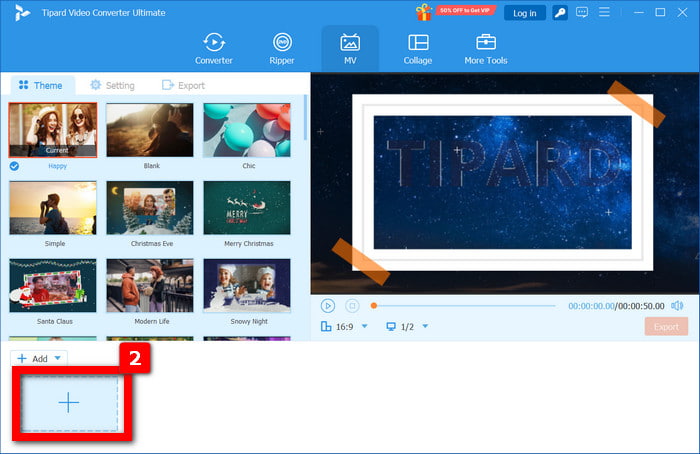Pick the Christmas Eve theme

coord(150,208)
